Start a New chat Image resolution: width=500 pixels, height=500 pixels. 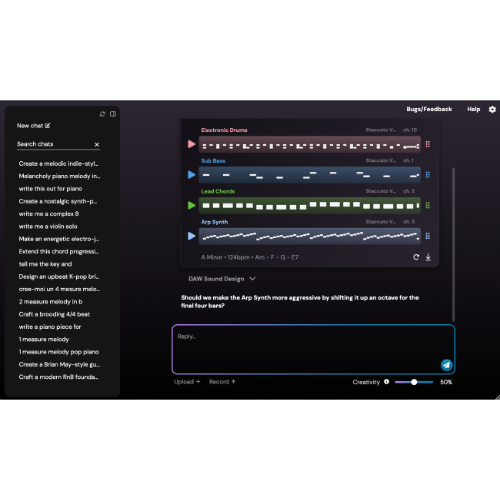[33, 126]
